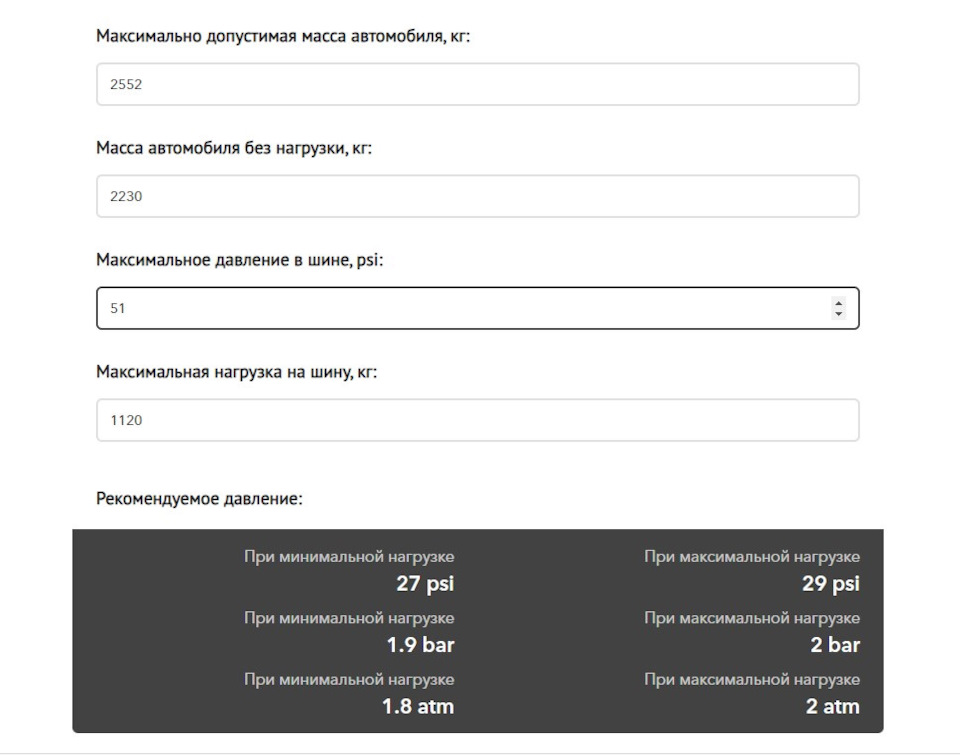Image resolution: width=960 pixels, height=755 pixels.
Task: Increase tire pressure with the stepper up arrow
Action: click(838, 303)
